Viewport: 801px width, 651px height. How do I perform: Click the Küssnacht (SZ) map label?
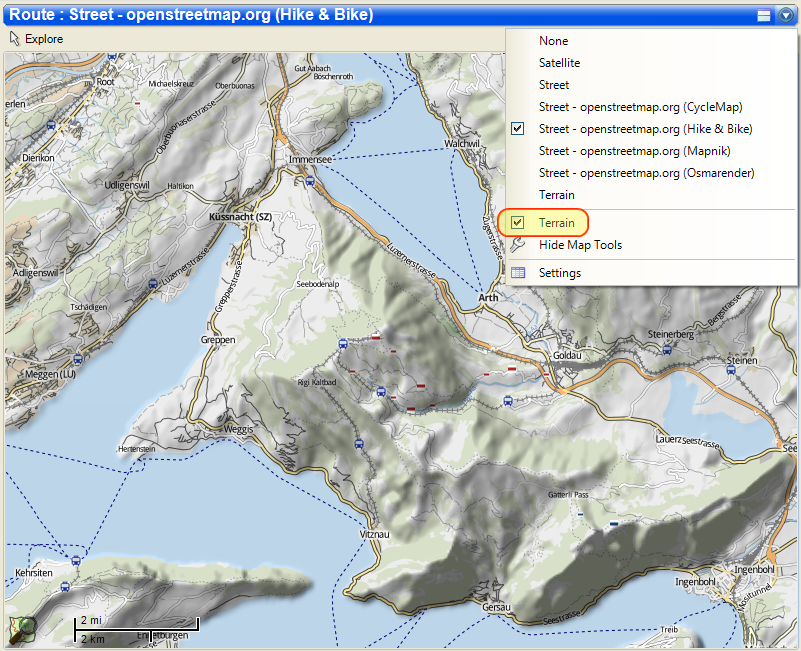point(240,217)
